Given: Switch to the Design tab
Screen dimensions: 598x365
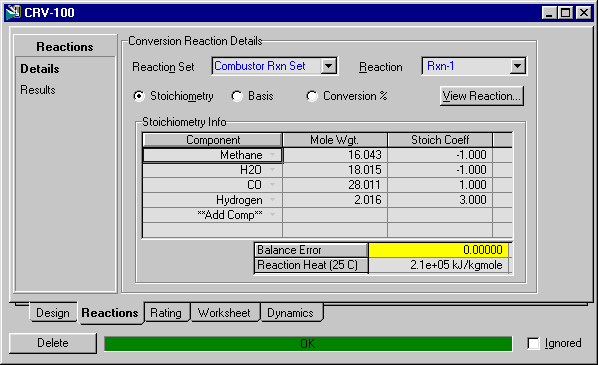Looking at the screenshot, I should [53, 313].
